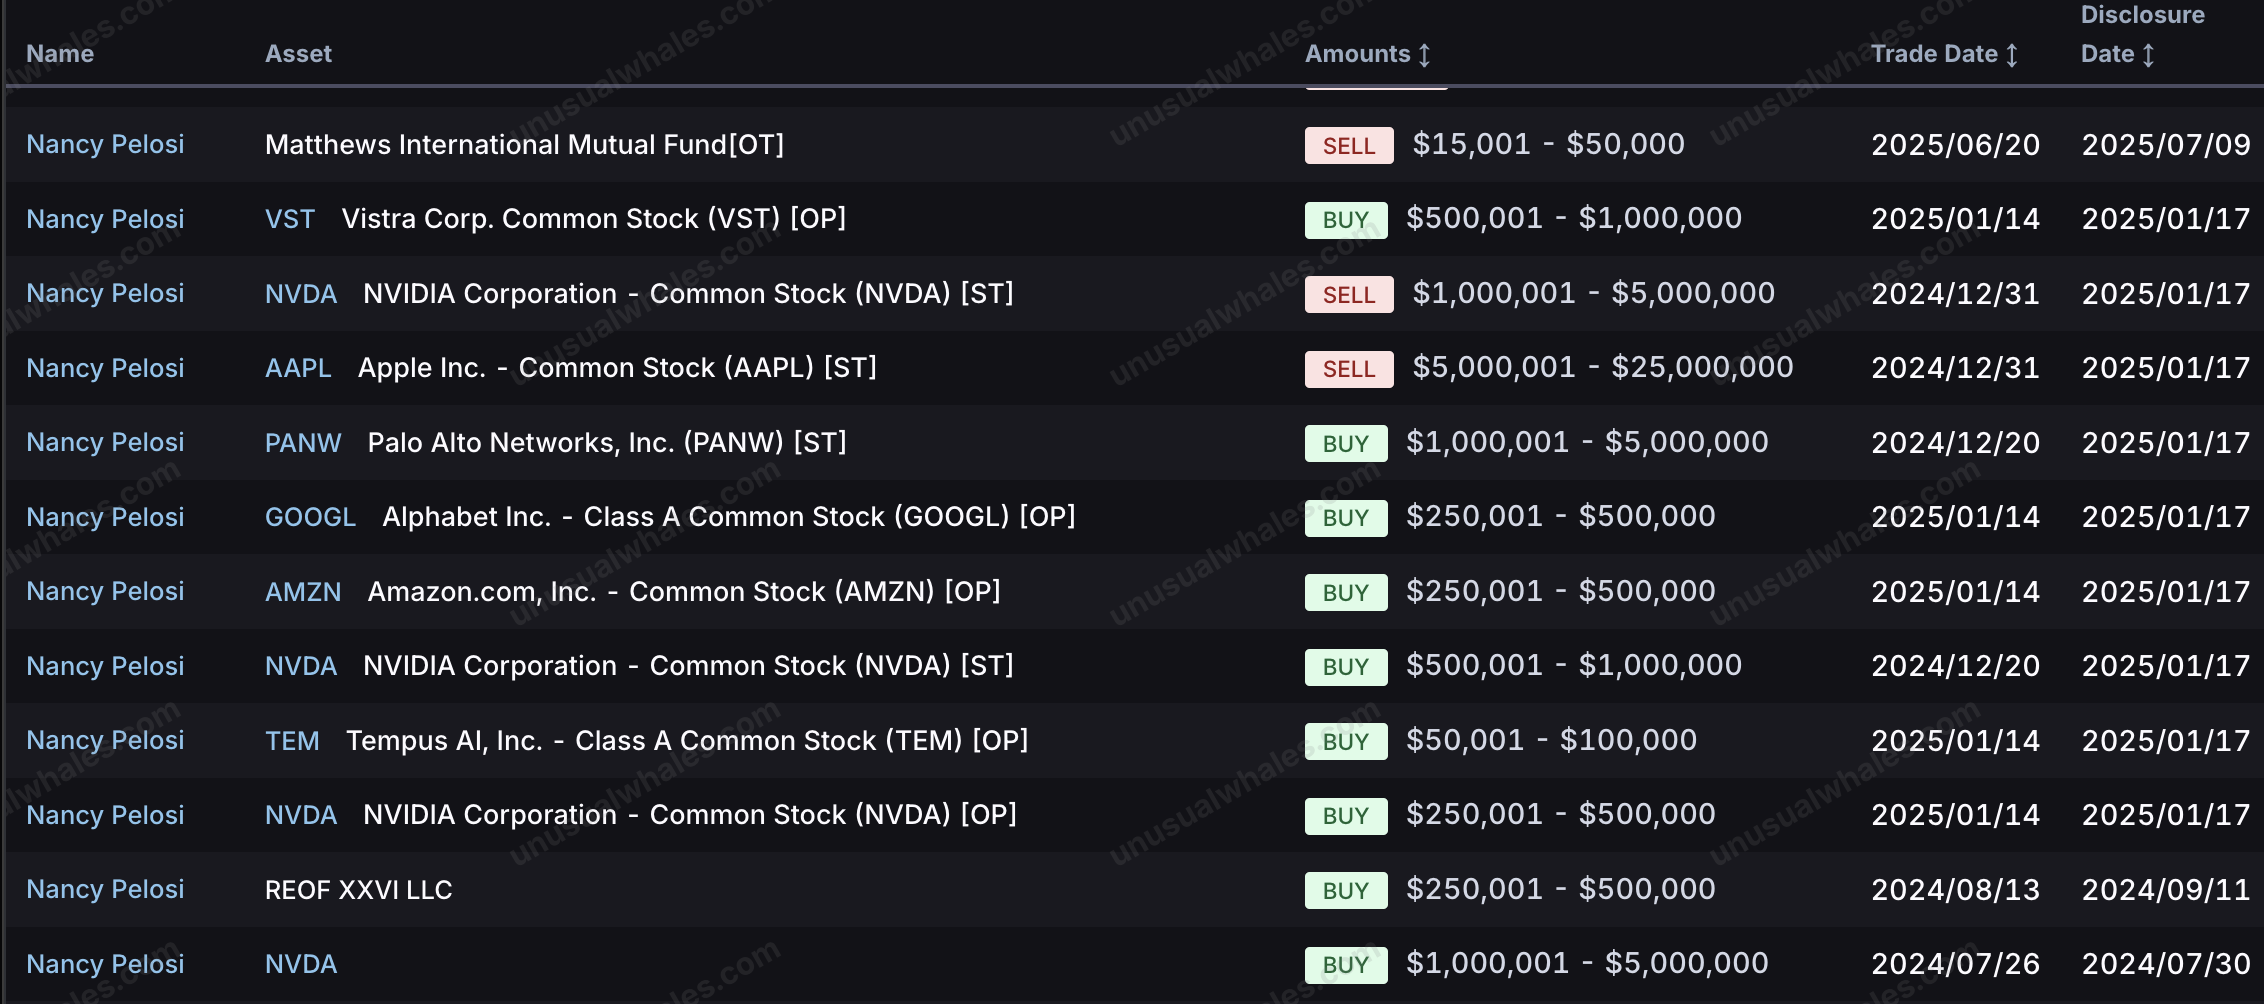
Task: Select the REOF XXVI LLC asset name
Action: pyautogui.click(x=358, y=890)
